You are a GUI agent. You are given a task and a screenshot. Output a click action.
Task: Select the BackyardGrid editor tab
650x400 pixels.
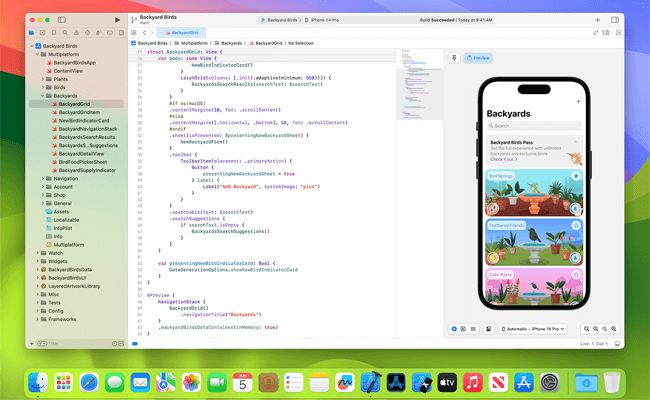tap(176, 32)
